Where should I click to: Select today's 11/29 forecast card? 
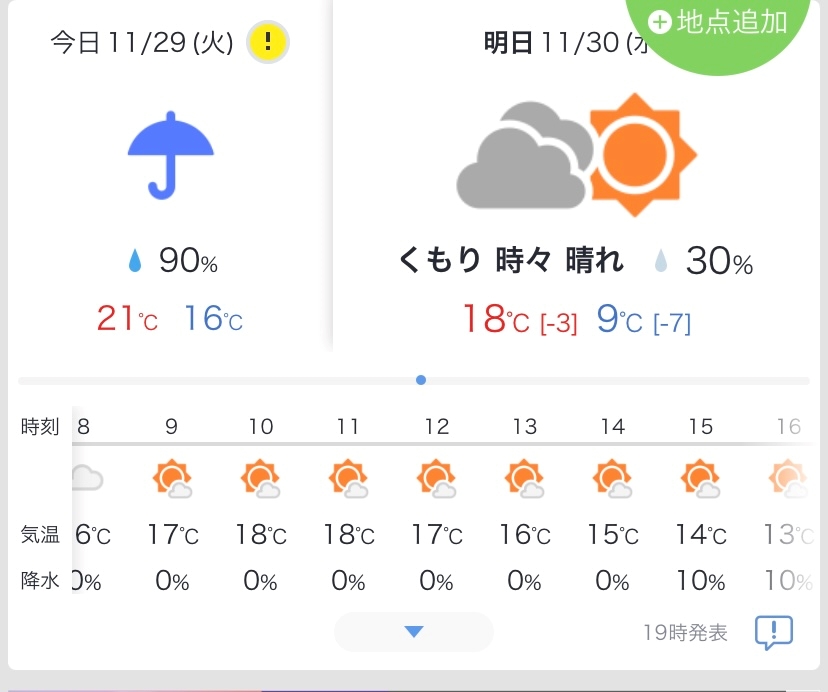[x=170, y=177]
